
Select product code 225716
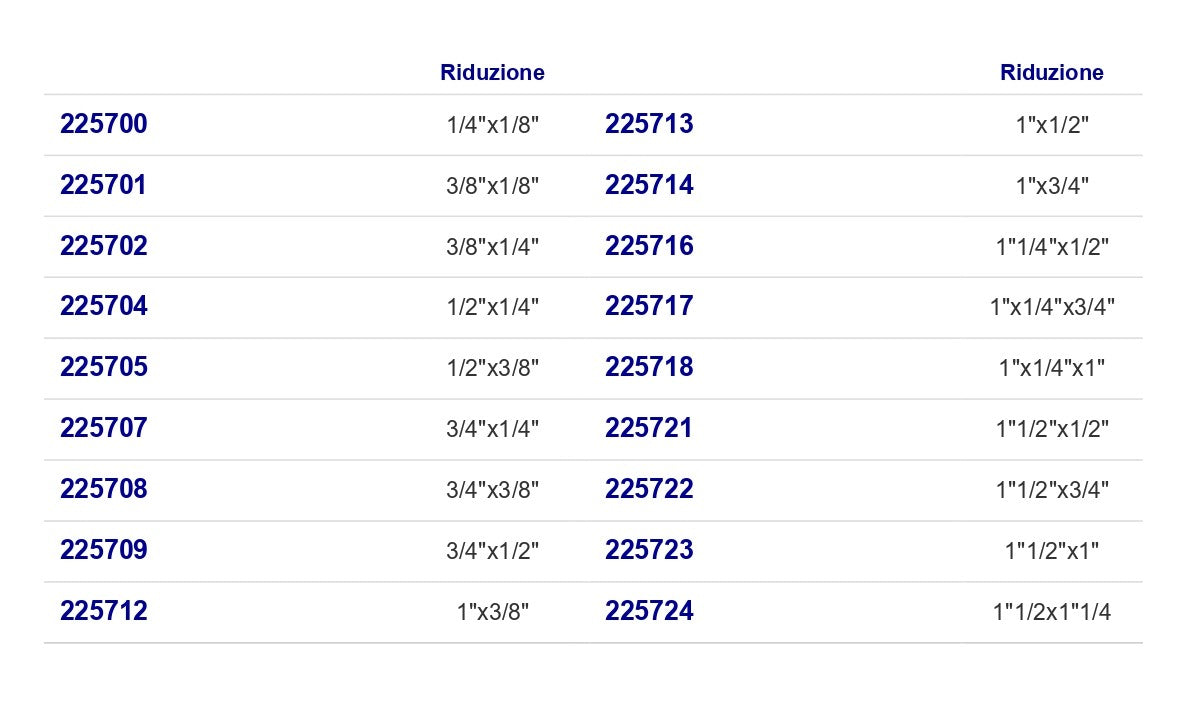tap(649, 246)
